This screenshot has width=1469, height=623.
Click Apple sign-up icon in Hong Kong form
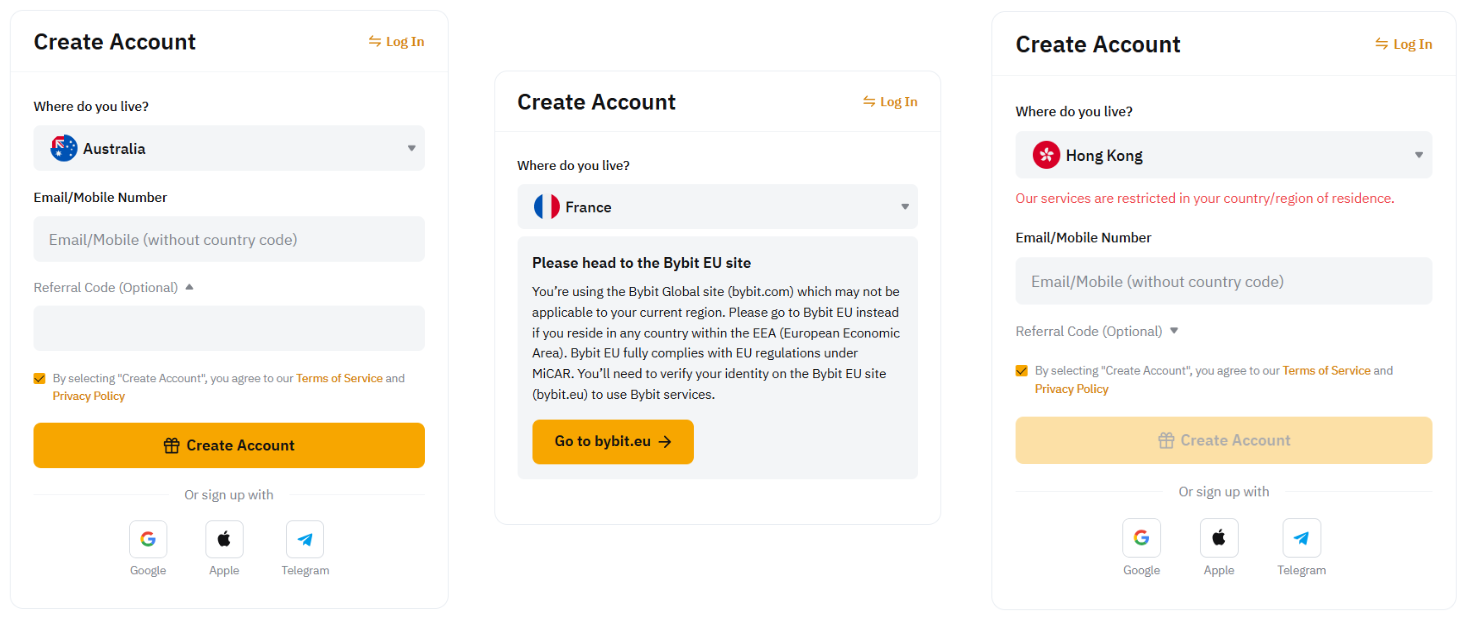point(1219,538)
